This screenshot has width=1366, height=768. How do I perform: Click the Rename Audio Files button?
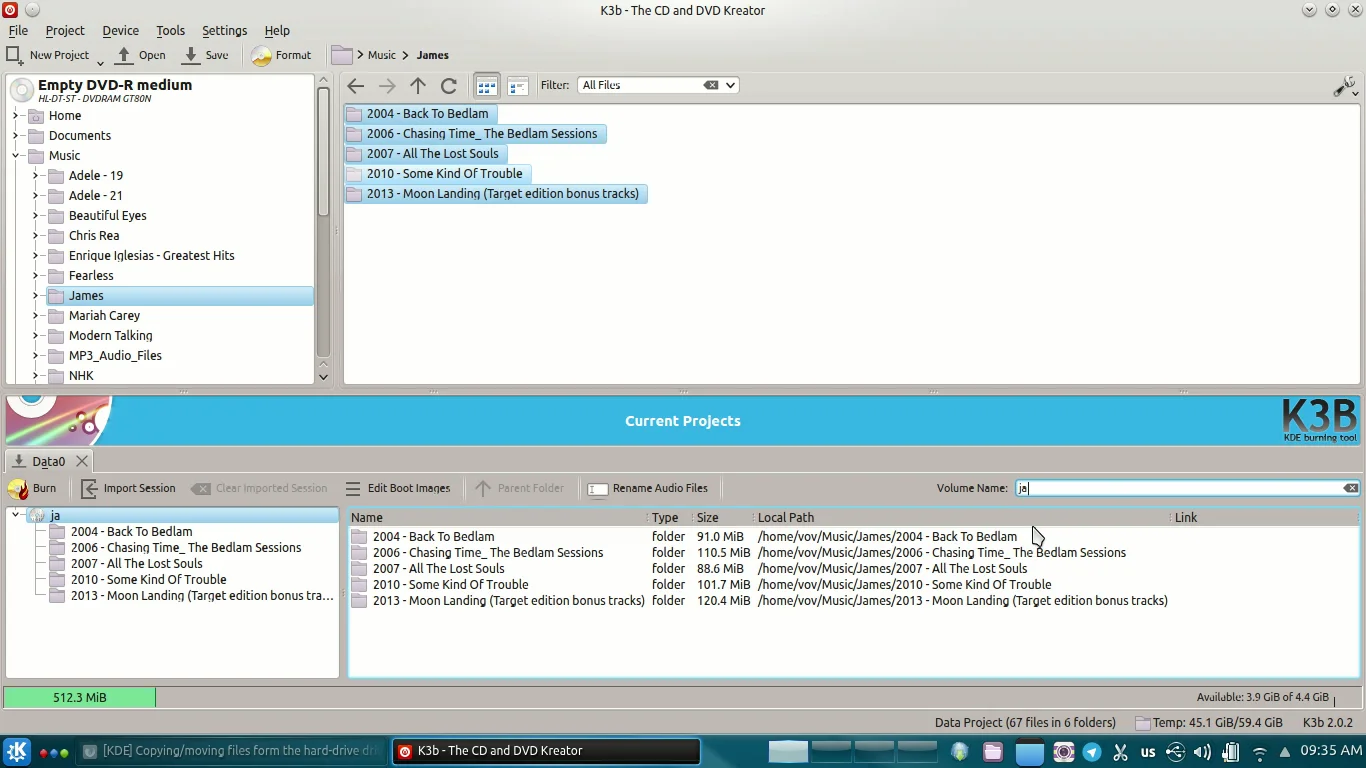click(648, 488)
